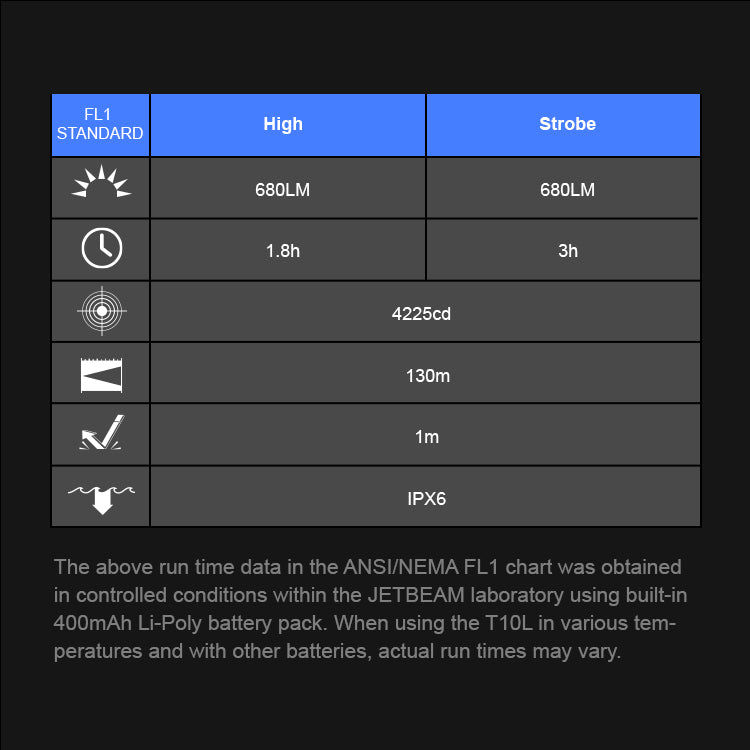Click the IPX6 water rating value
The height and width of the screenshot is (750, 750).
pyautogui.click(x=427, y=498)
